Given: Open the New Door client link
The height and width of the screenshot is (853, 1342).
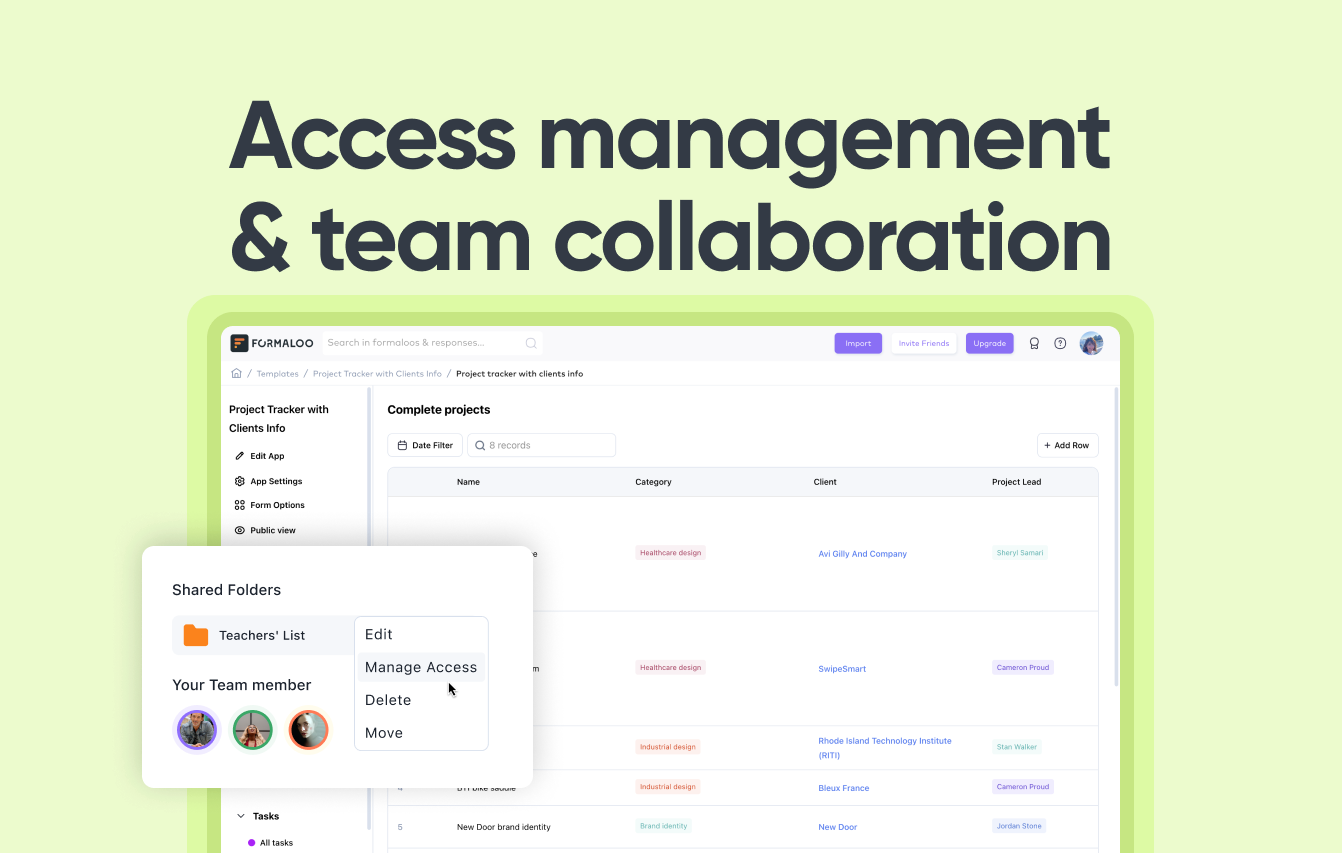Looking at the screenshot, I should pyautogui.click(x=838, y=827).
